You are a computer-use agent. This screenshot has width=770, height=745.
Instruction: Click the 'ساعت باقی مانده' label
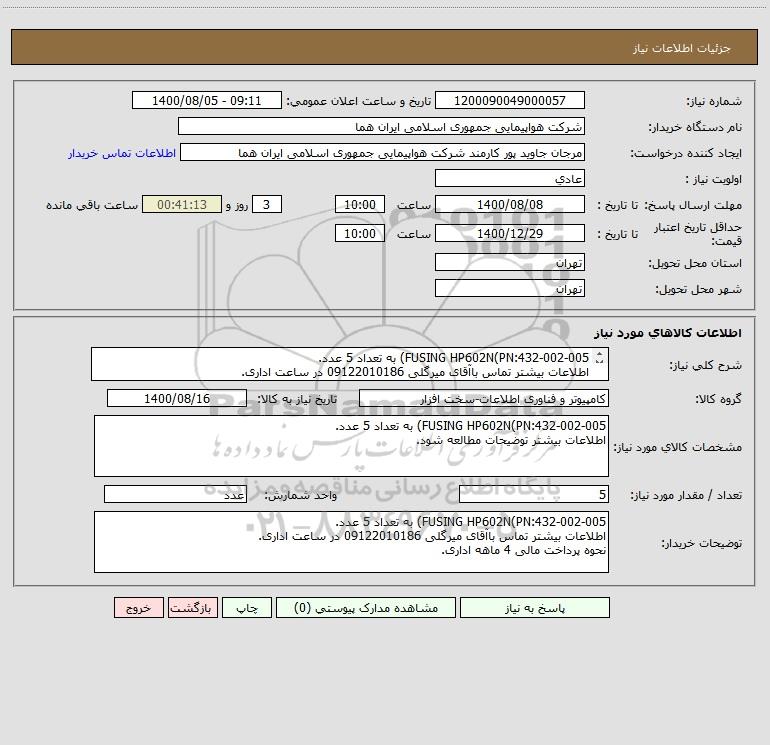coord(92,205)
